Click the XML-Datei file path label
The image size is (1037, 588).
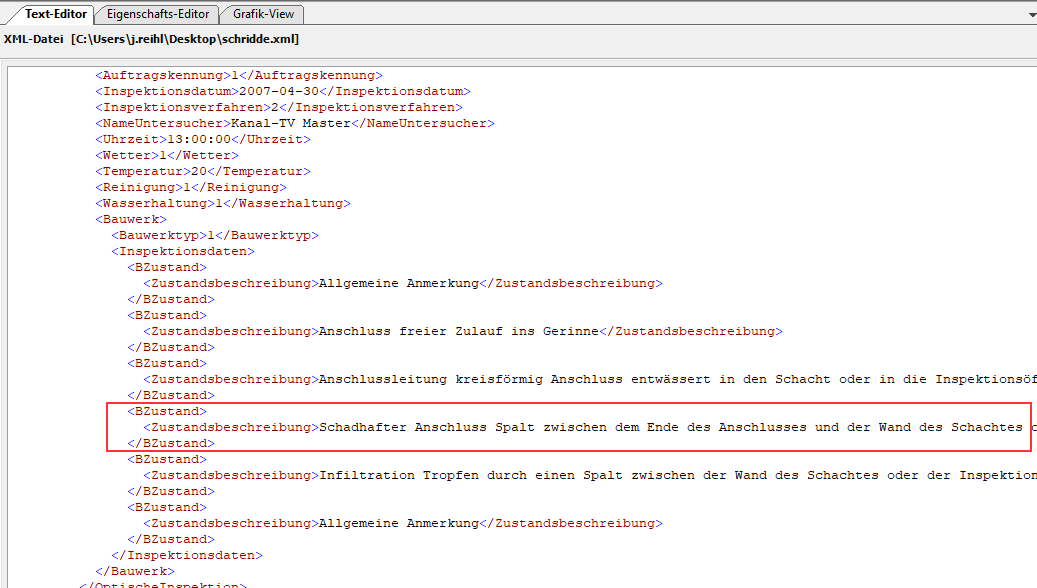151,39
